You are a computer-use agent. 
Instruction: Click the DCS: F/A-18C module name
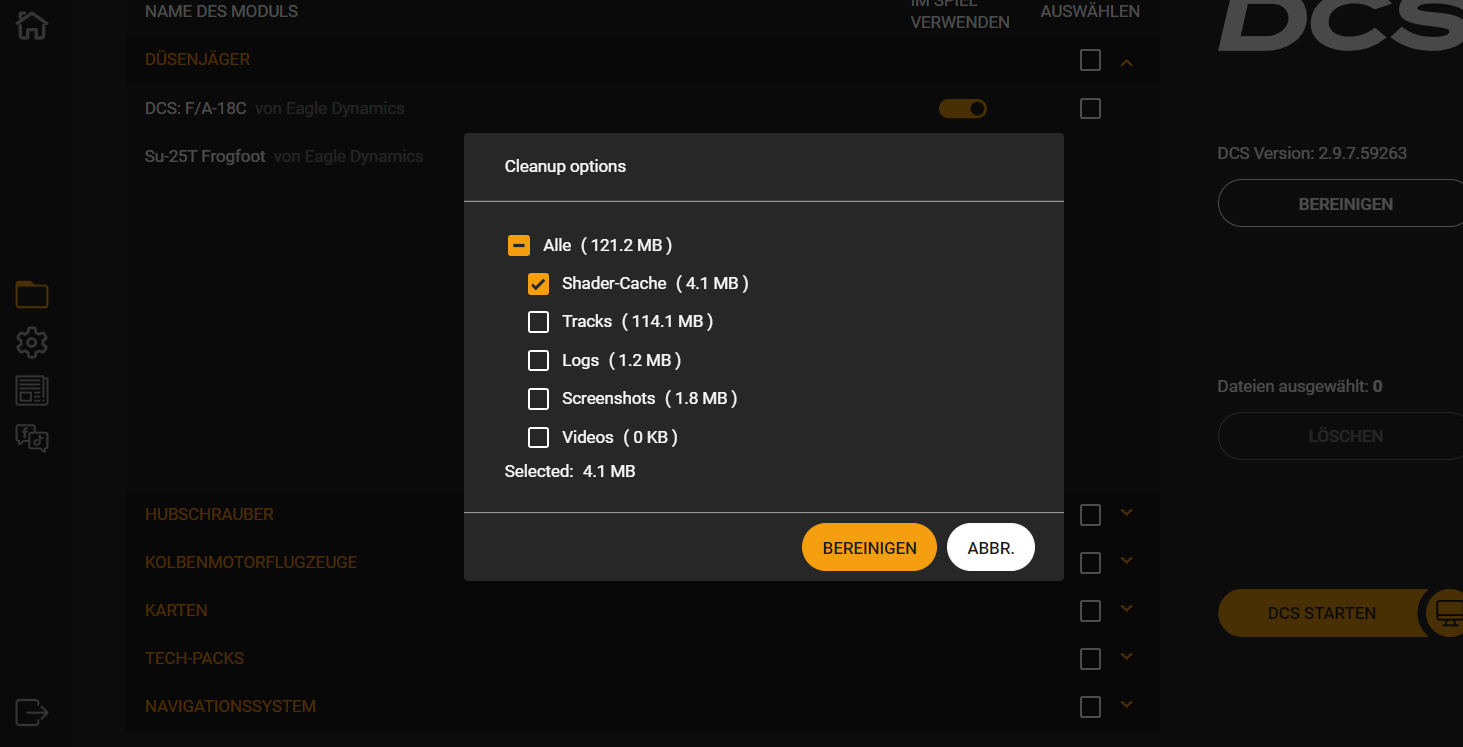tap(195, 108)
